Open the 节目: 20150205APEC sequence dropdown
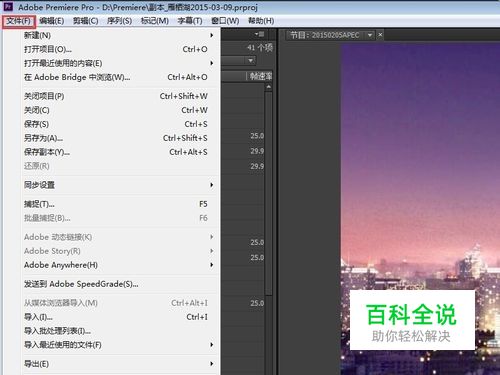Viewport: 500px width, 375px height. coord(370,35)
